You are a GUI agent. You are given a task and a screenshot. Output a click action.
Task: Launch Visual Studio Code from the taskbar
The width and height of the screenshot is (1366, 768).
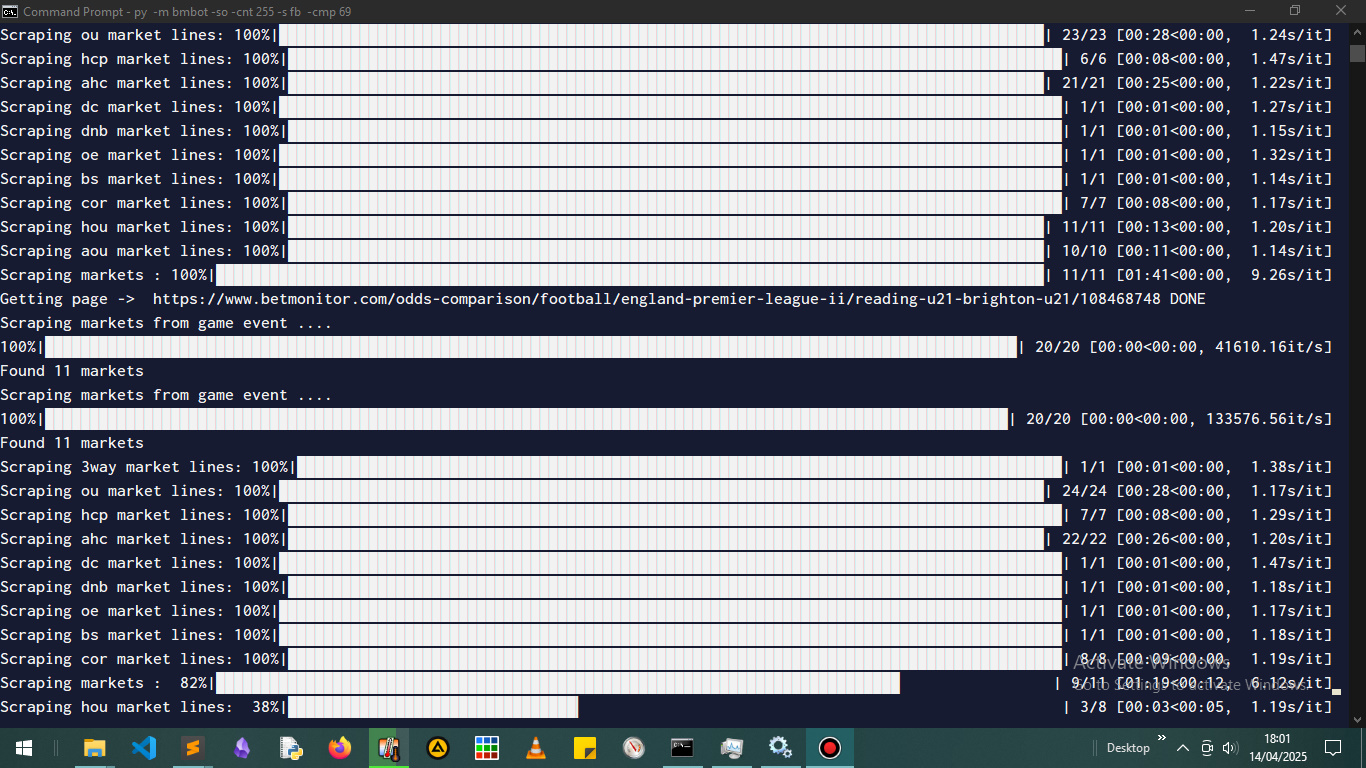point(143,747)
